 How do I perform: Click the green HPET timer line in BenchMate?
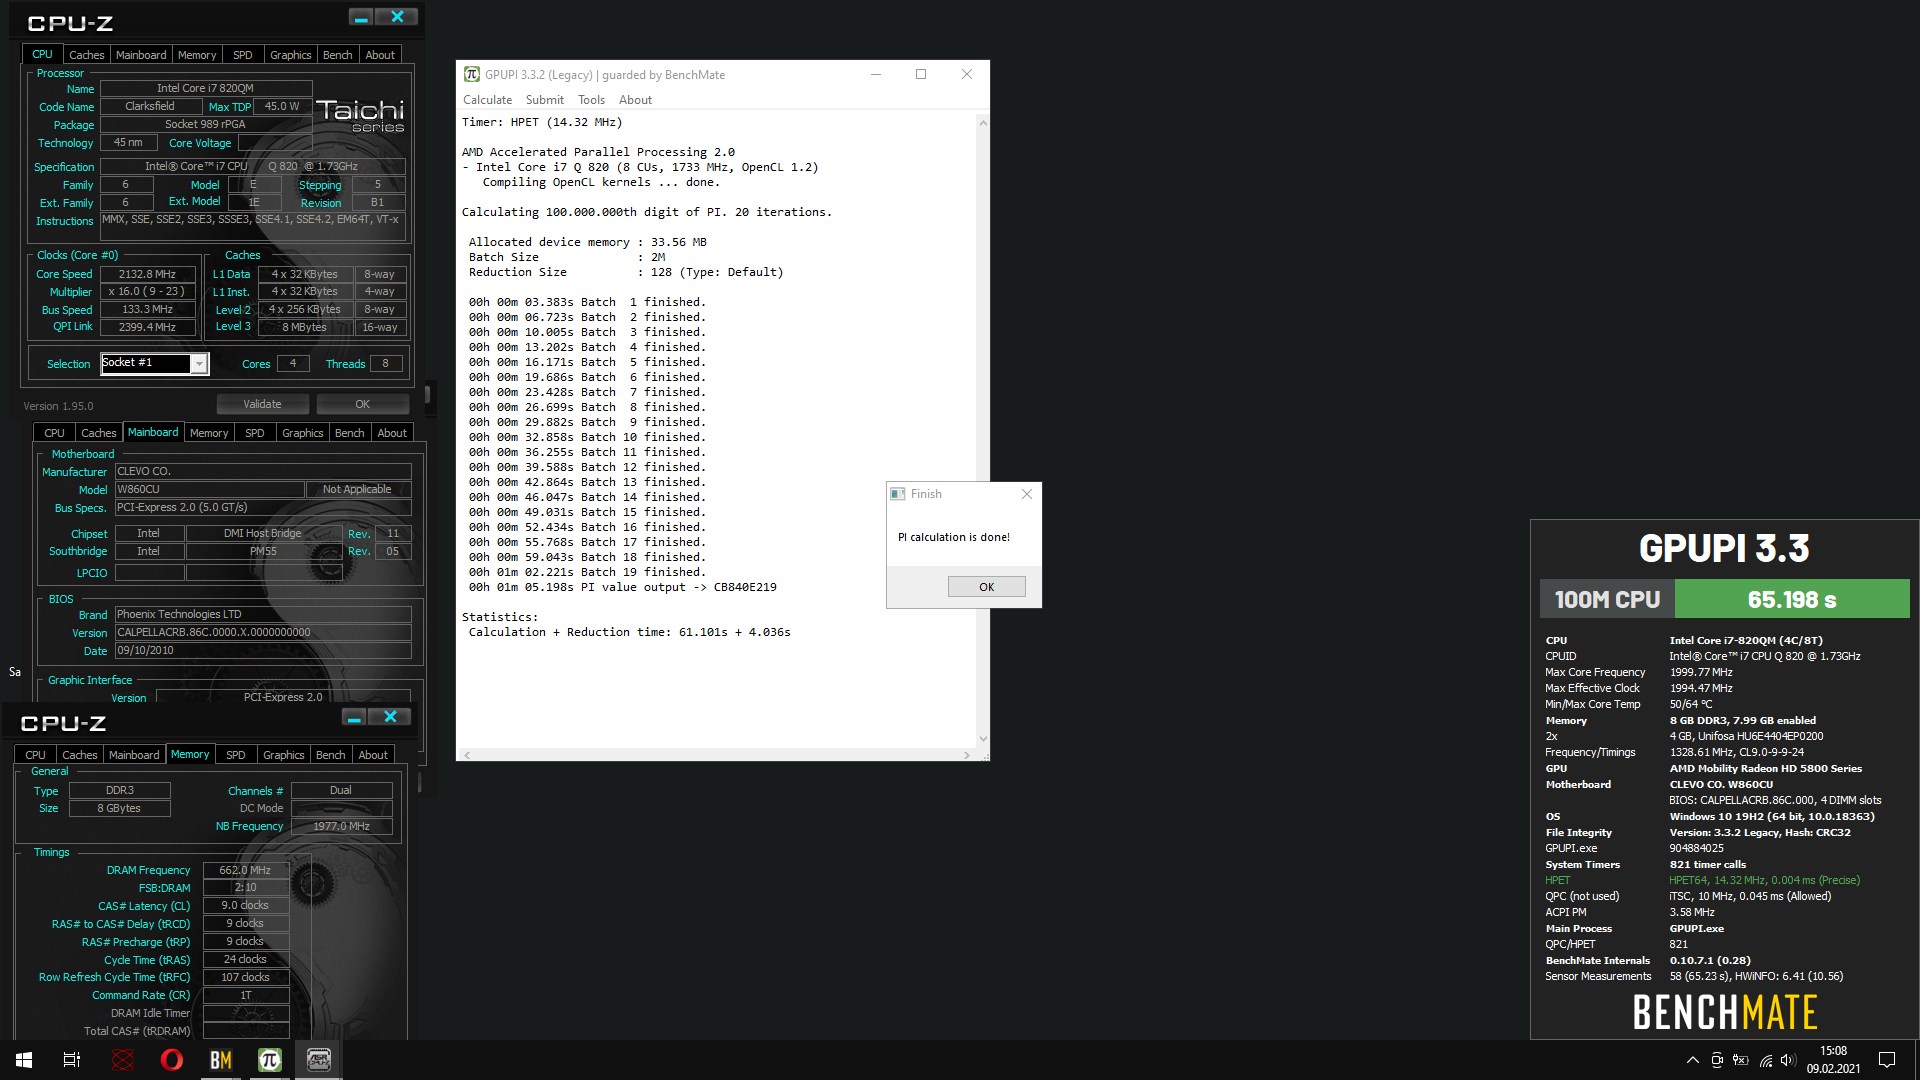tap(1702, 880)
